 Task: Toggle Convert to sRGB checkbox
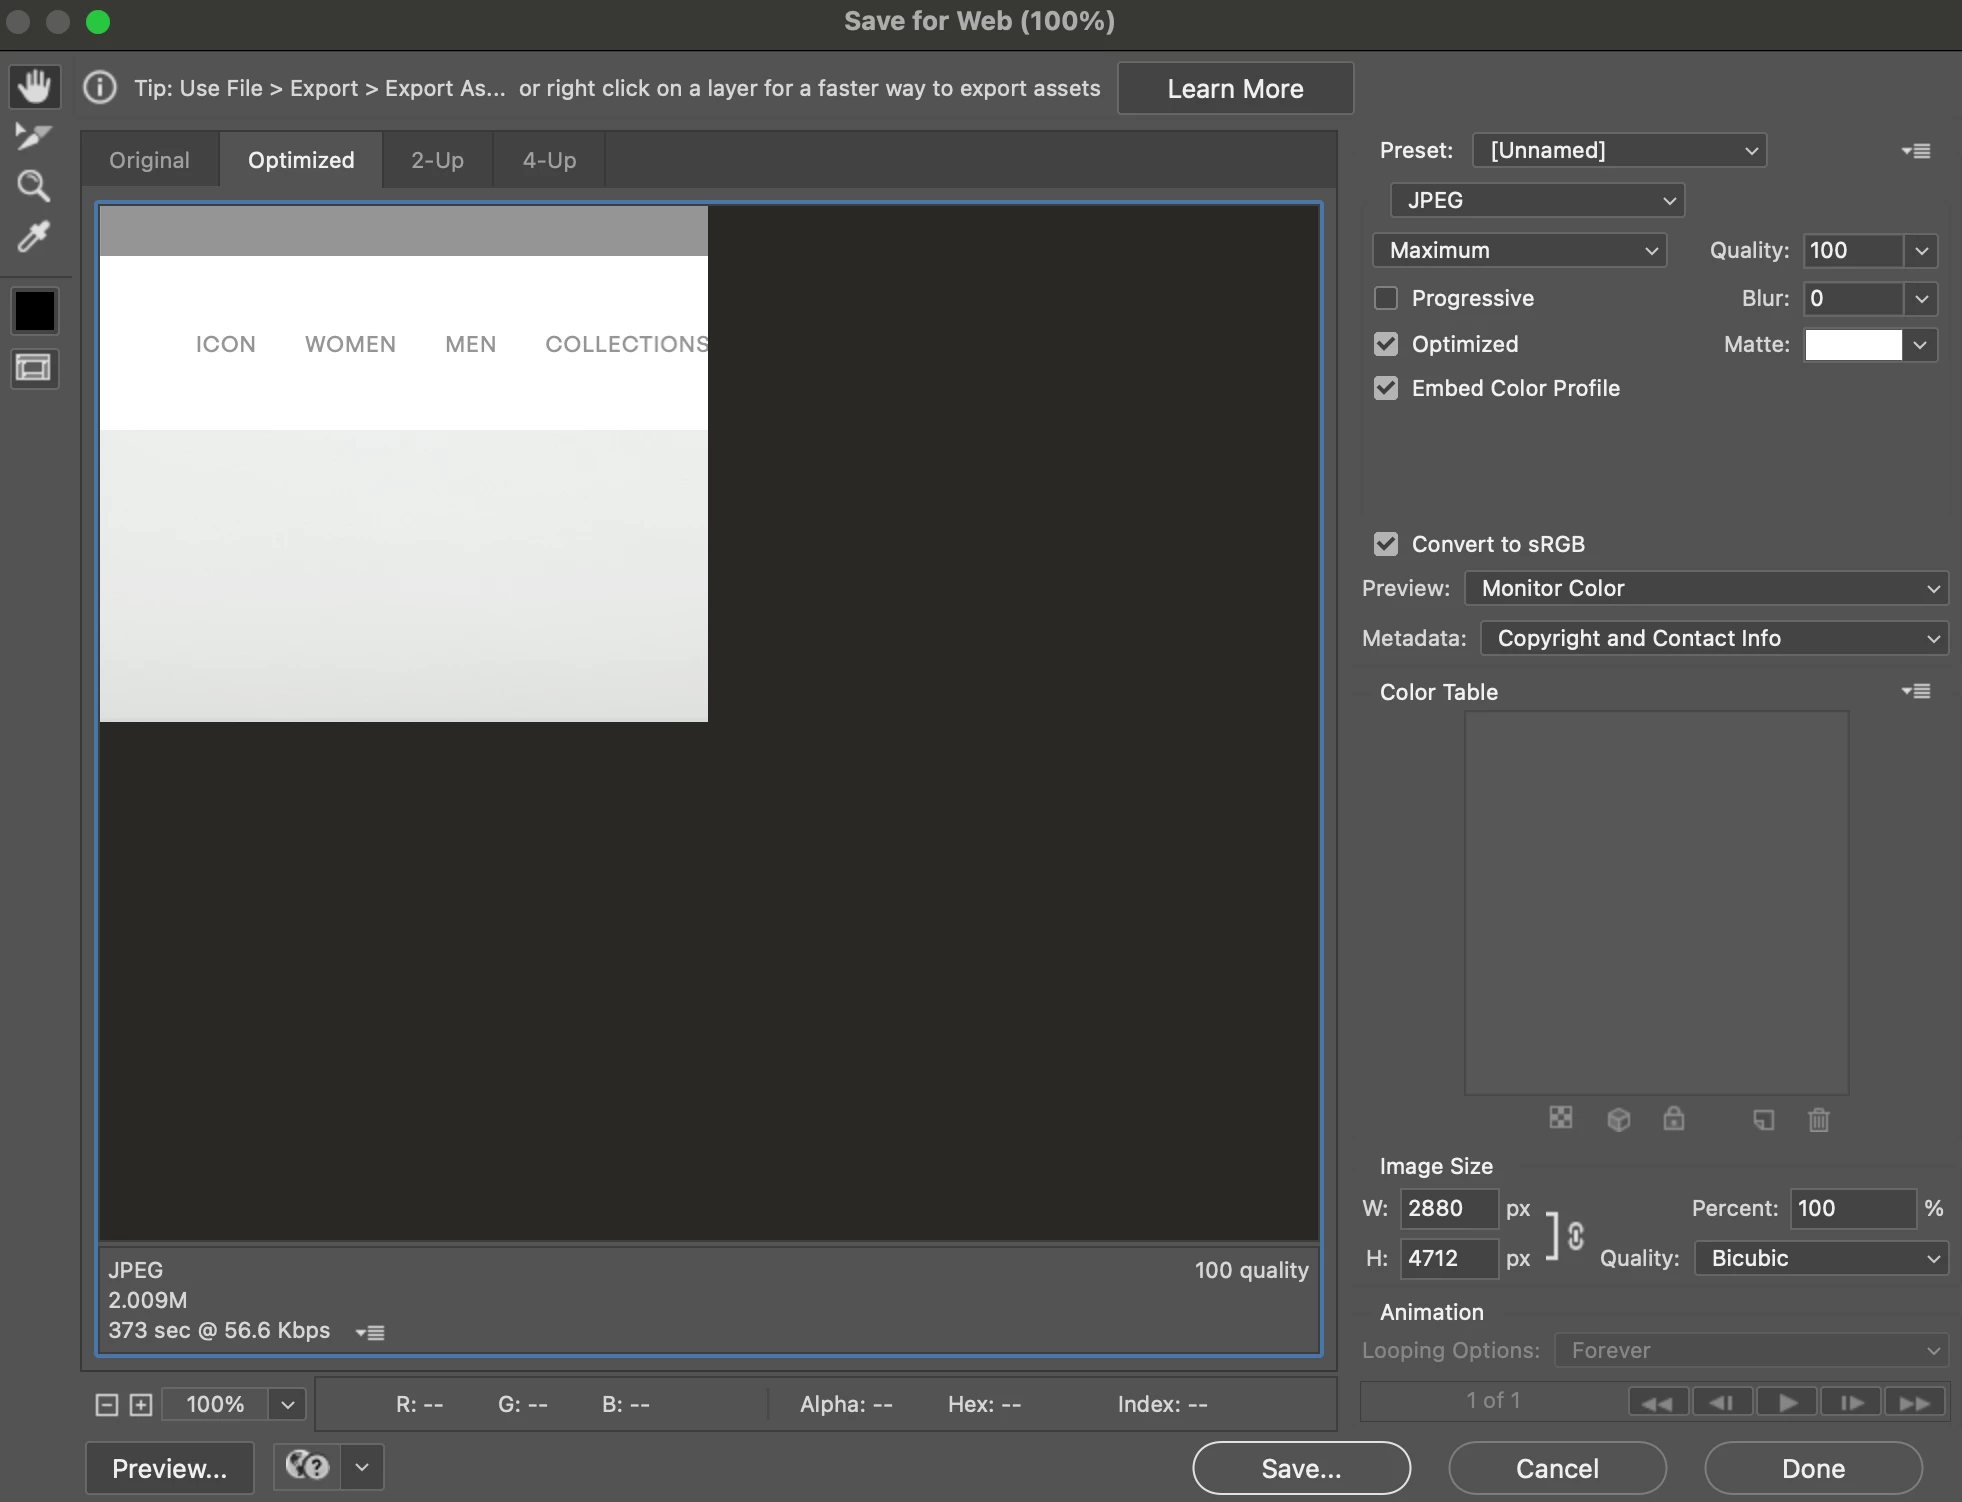pos(1386,544)
